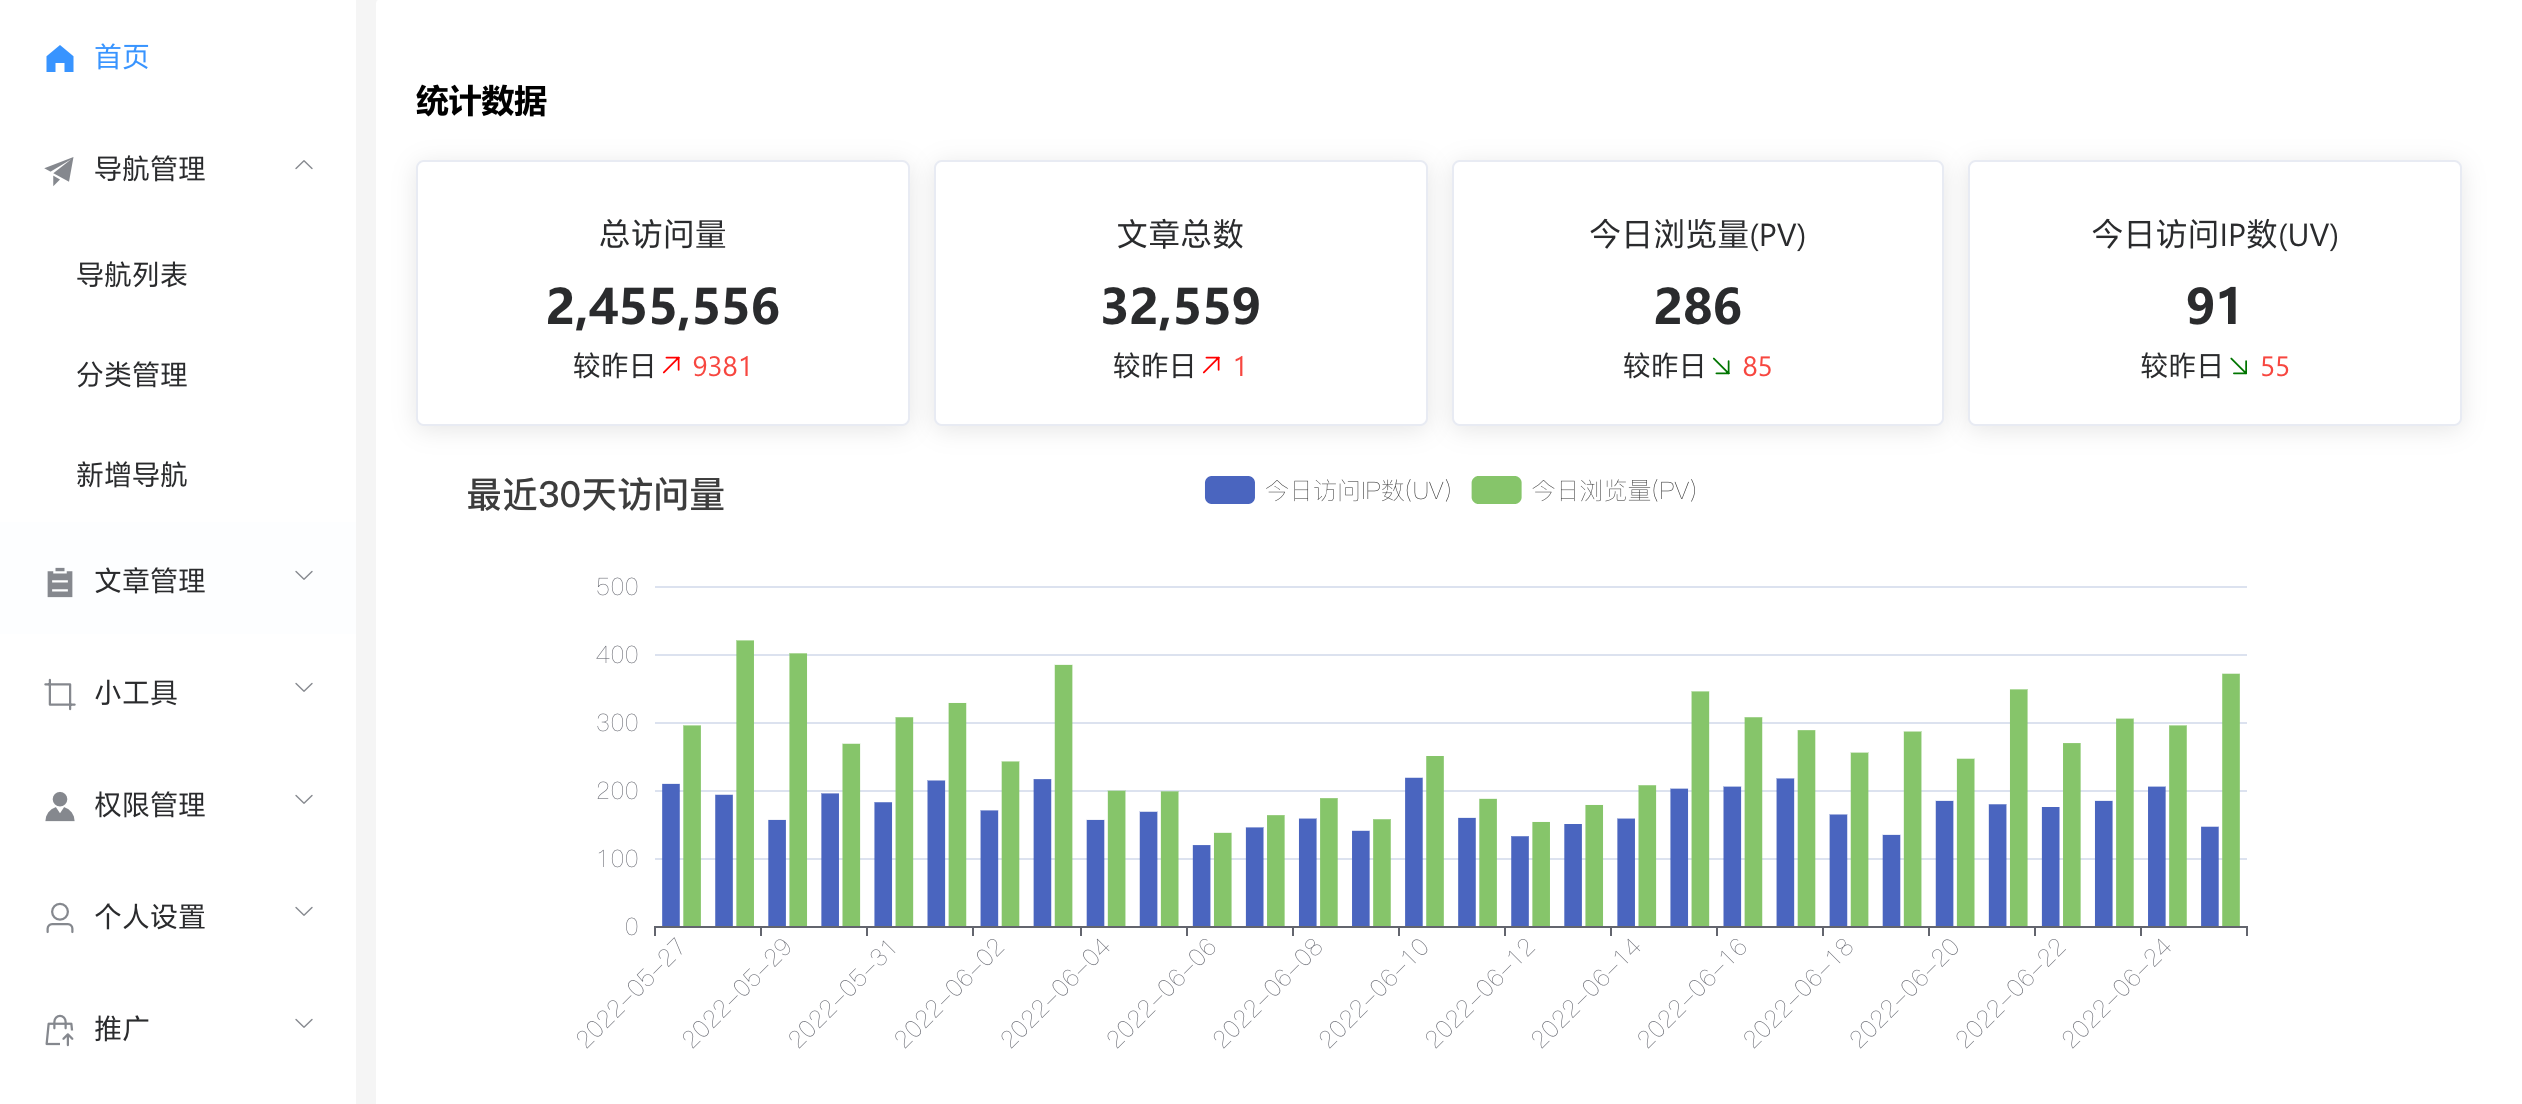
Task: Click the filled user icon for 权限管理
Action: [60, 805]
